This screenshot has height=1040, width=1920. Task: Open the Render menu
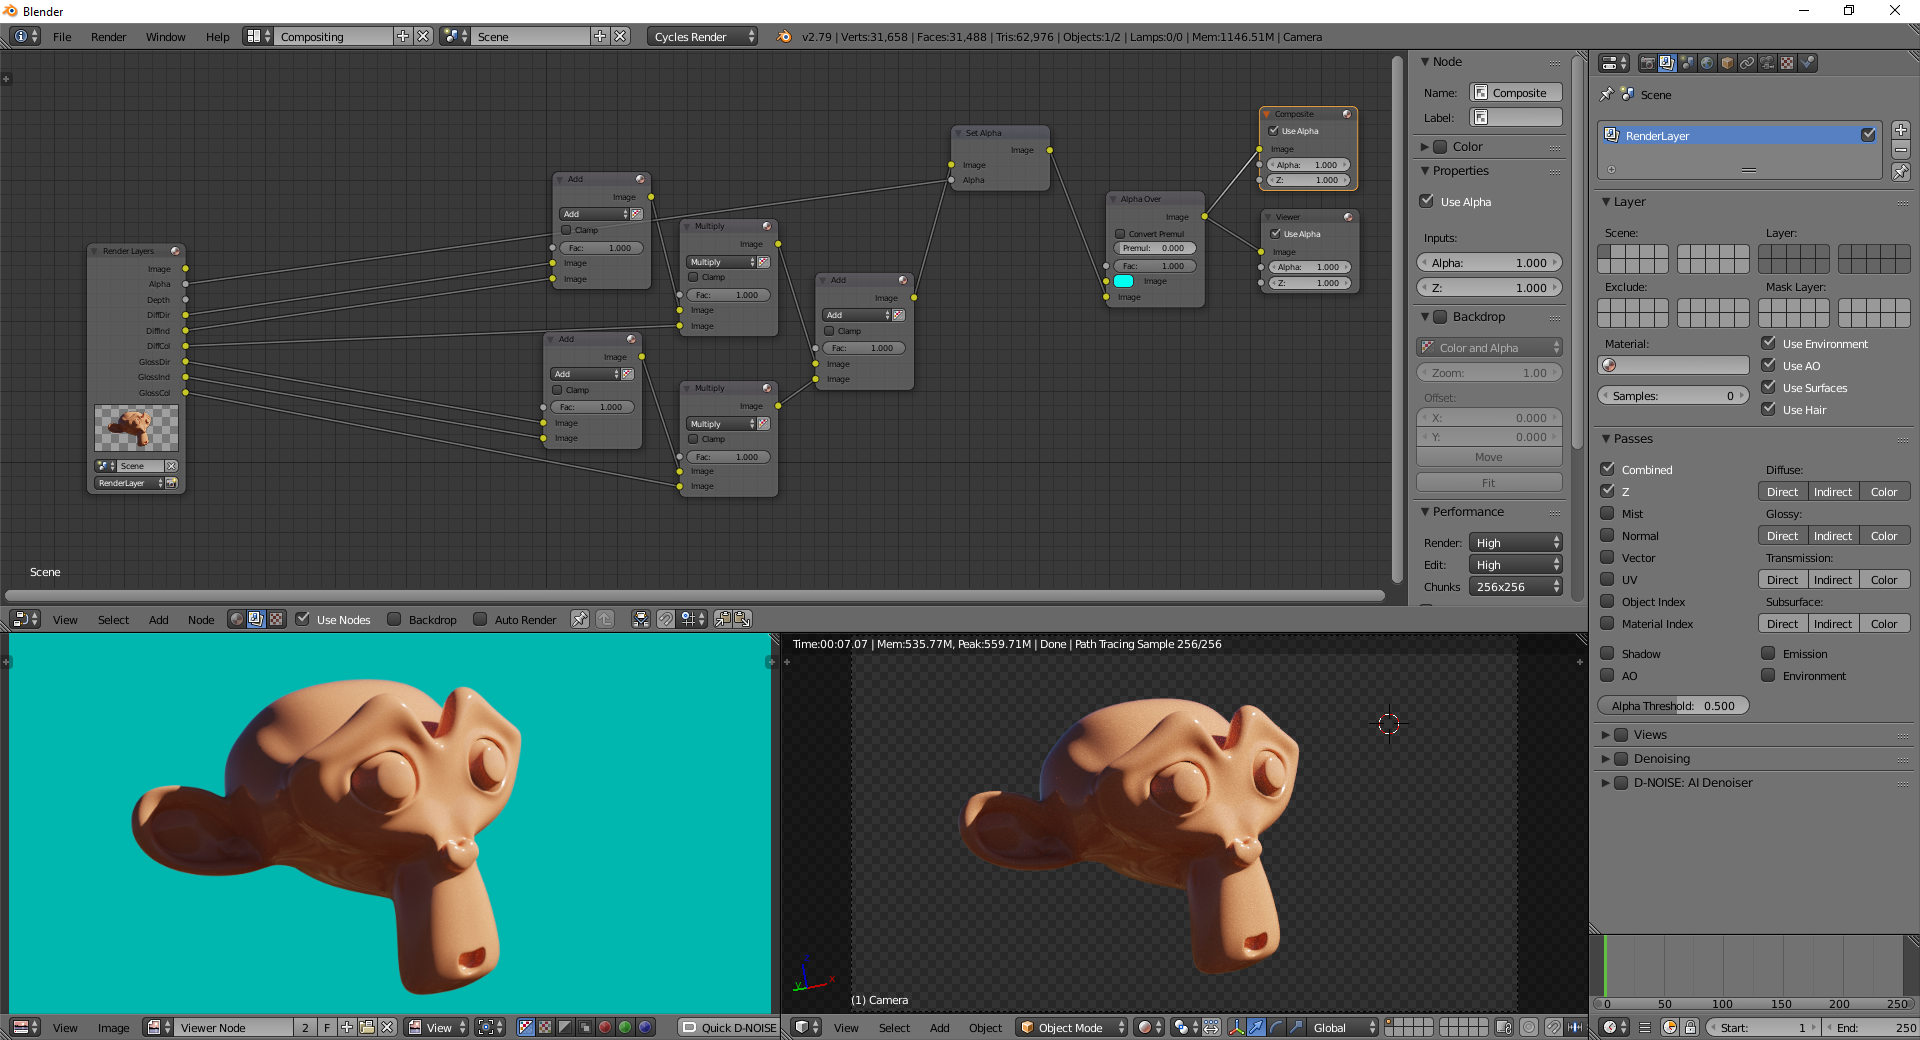click(x=108, y=36)
